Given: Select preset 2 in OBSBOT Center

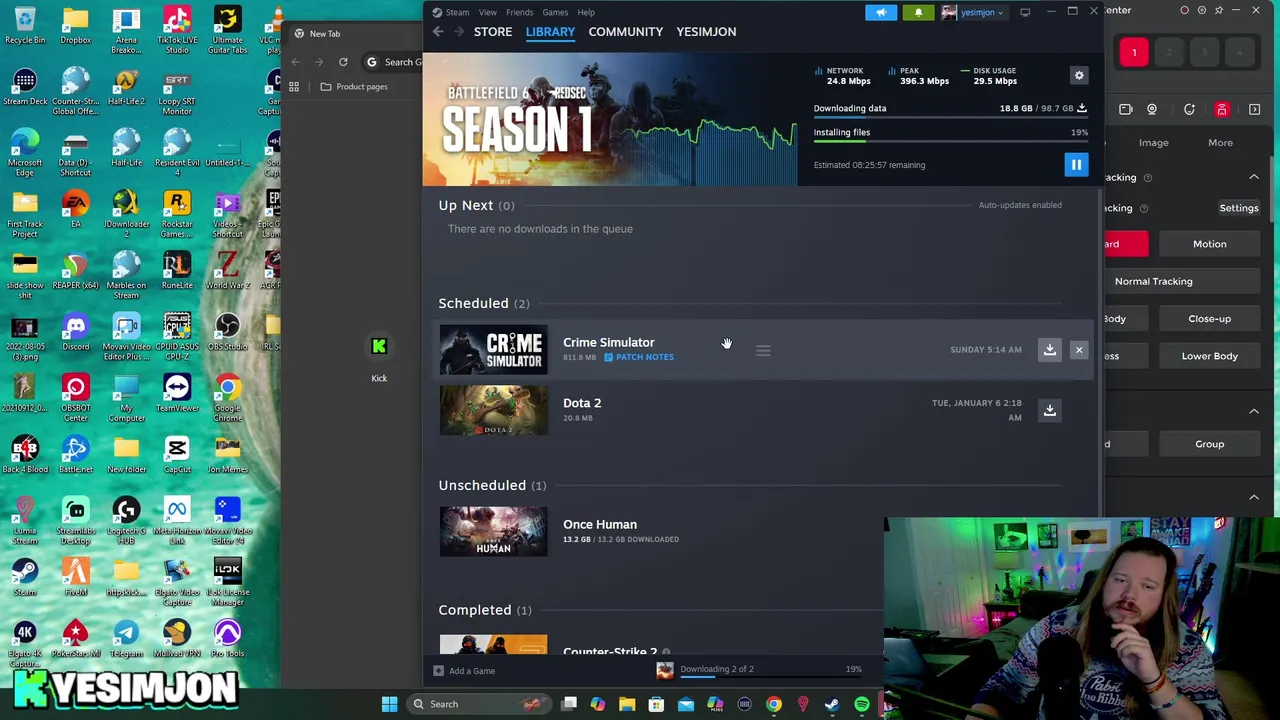Looking at the screenshot, I should 1169,52.
